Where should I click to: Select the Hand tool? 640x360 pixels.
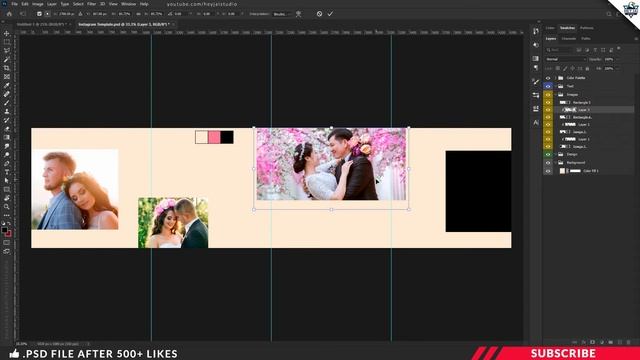pos(7,198)
